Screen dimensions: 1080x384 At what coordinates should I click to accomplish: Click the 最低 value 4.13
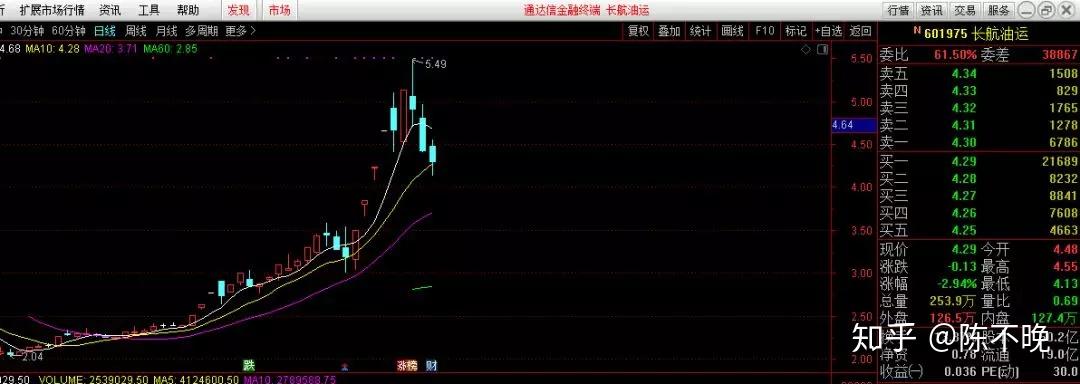click(1065, 284)
